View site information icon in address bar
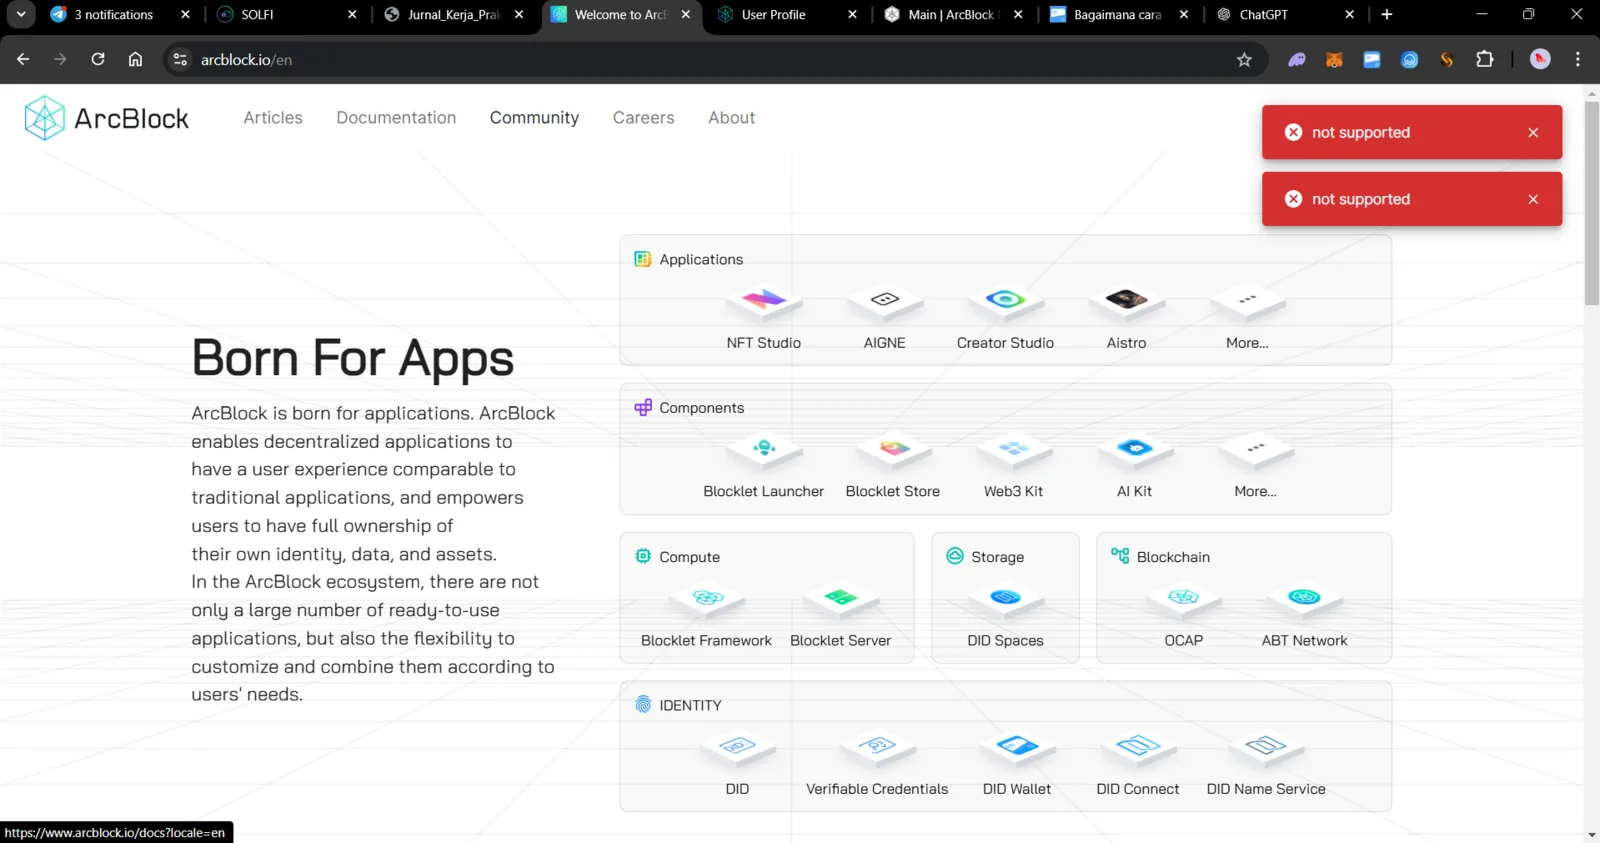1600x843 pixels. click(x=180, y=60)
